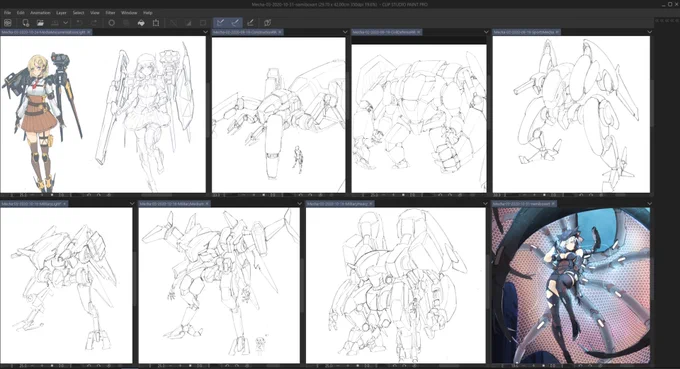Click the Open file folder icon
680x369 pixels.
pos(40,23)
